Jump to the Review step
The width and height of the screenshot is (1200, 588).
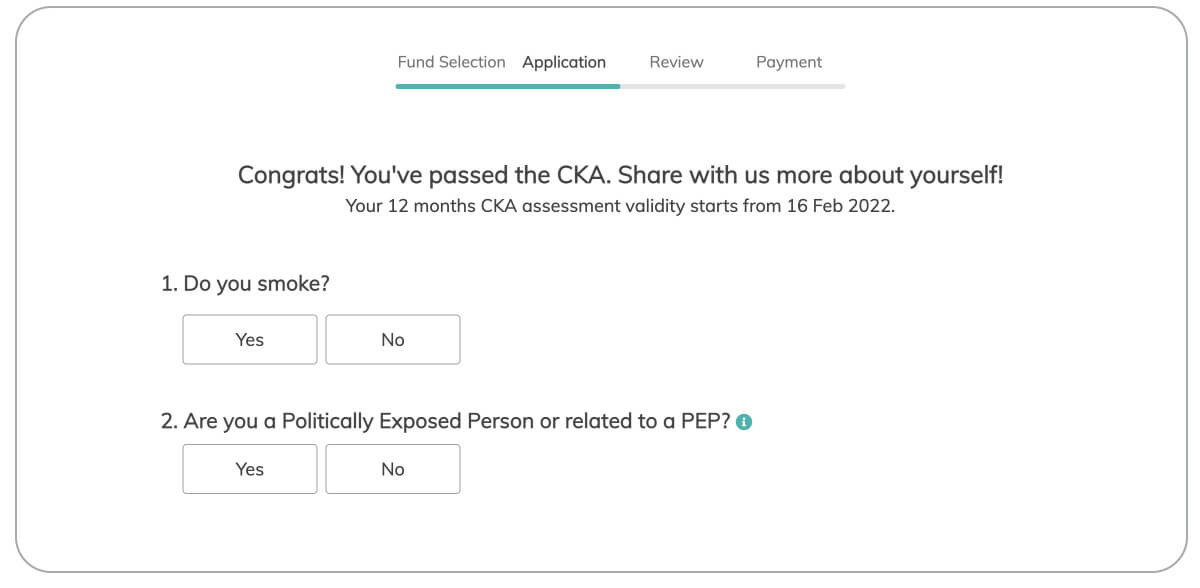[x=676, y=62]
